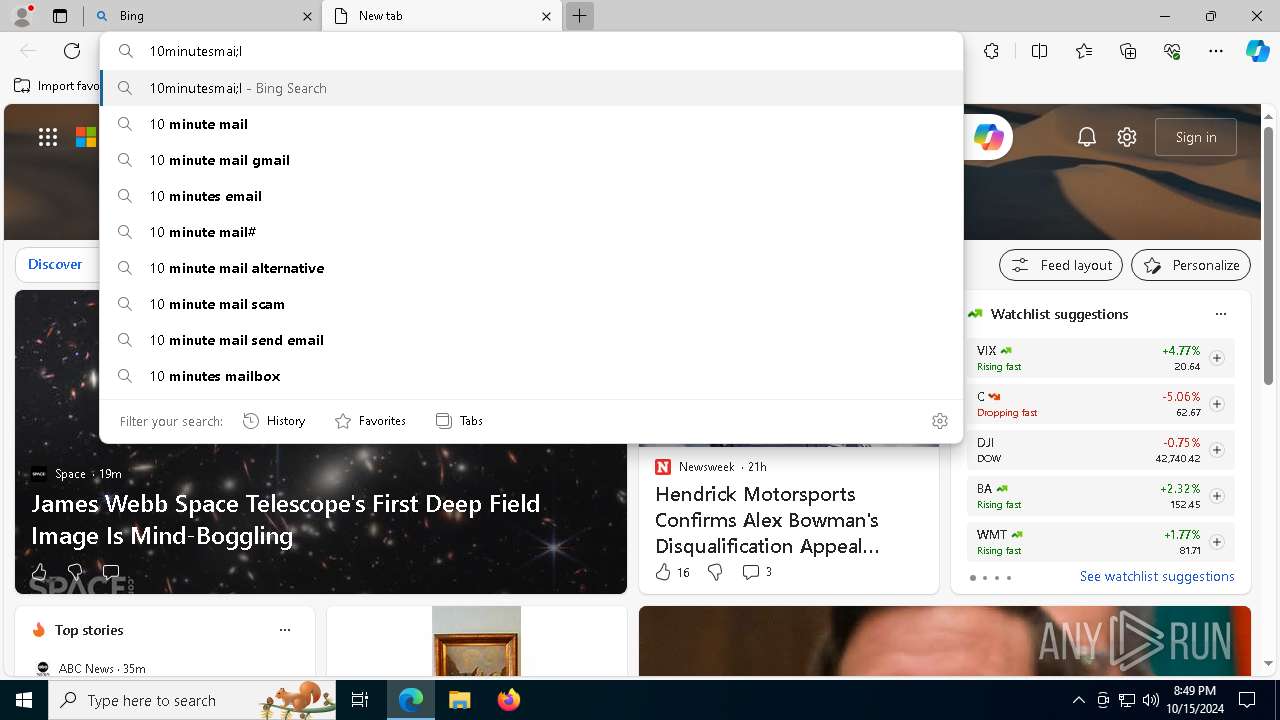Image resolution: width=1280 pixels, height=720 pixels.
Task: Open the Extensions puzzle icon
Action: [991, 51]
